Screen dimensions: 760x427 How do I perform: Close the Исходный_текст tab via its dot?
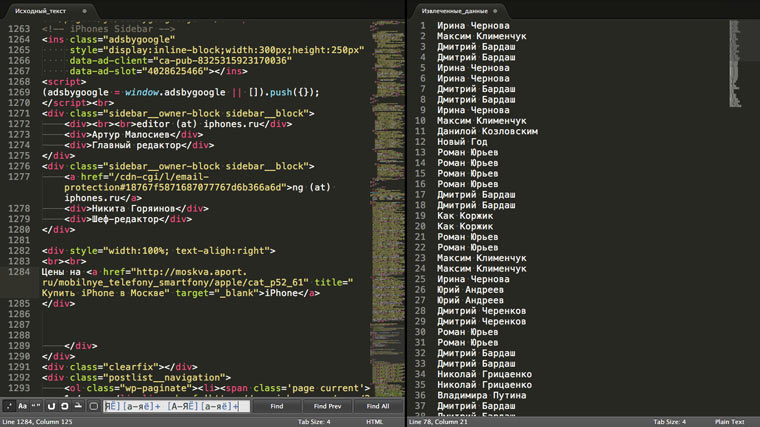(x=84, y=9)
